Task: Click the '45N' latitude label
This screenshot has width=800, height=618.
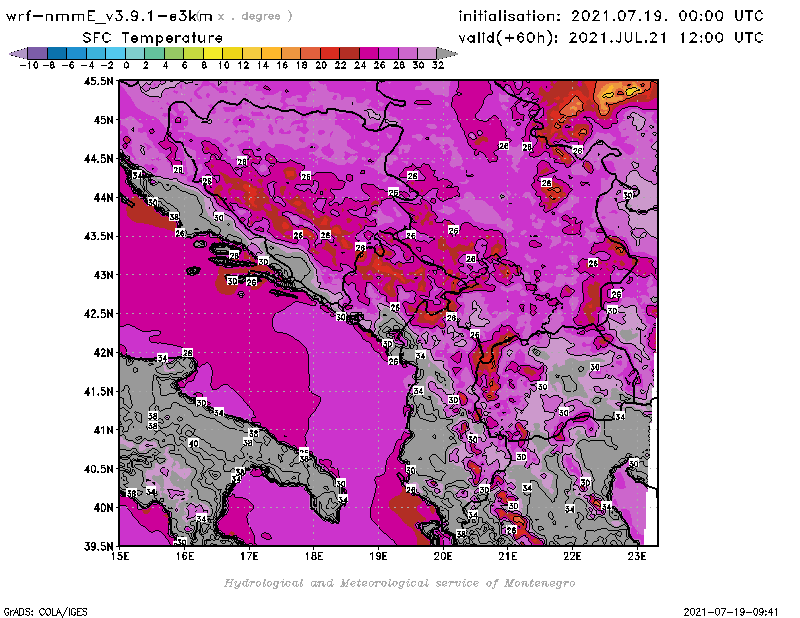Action: pyautogui.click(x=103, y=120)
